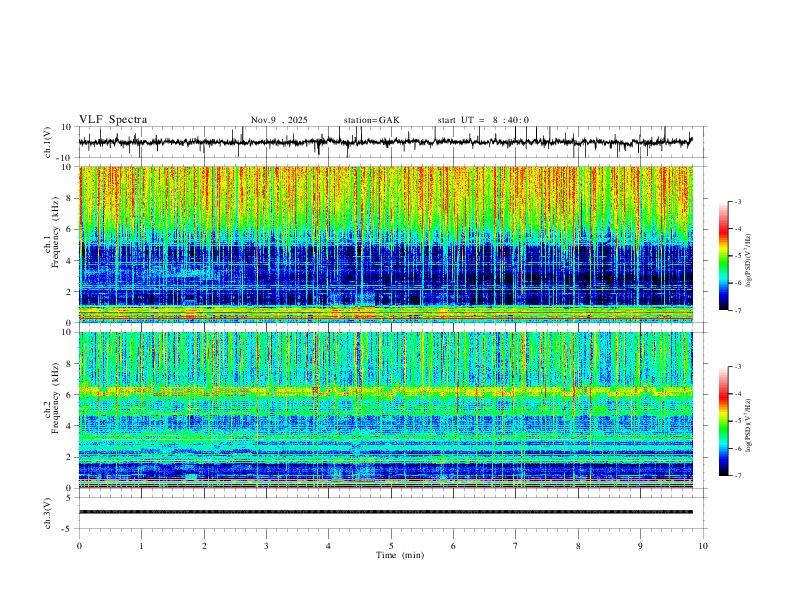Click the "start UT = 8 :40: 0" text
Image resolution: width=792 pixels, height=612 pixels.
(x=483, y=120)
